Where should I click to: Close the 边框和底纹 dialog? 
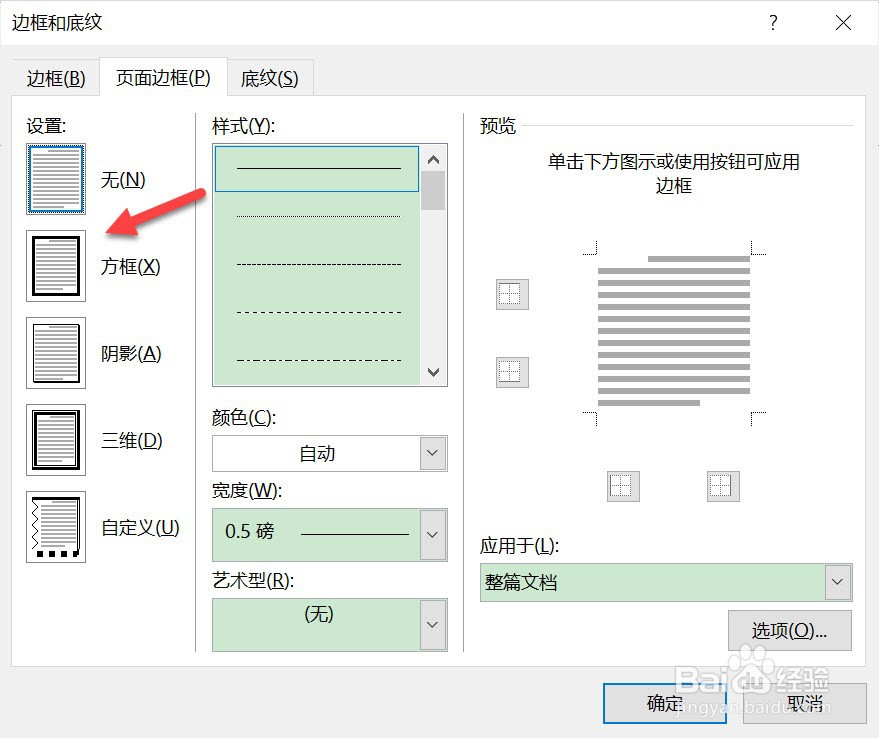pos(843,23)
